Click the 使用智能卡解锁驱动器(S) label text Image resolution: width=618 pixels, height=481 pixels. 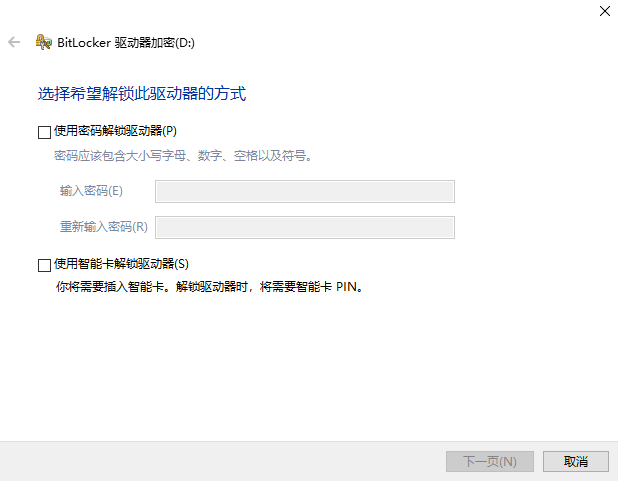(121, 264)
